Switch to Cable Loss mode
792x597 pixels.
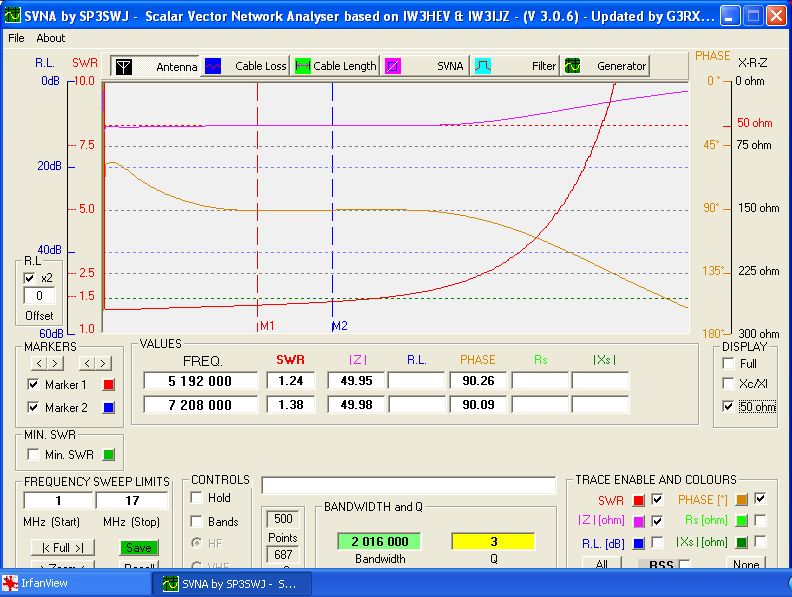pos(214,66)
